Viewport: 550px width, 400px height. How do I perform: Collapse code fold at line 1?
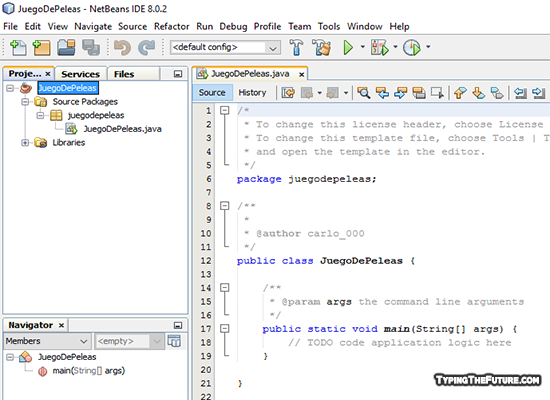tap(224, 111)
